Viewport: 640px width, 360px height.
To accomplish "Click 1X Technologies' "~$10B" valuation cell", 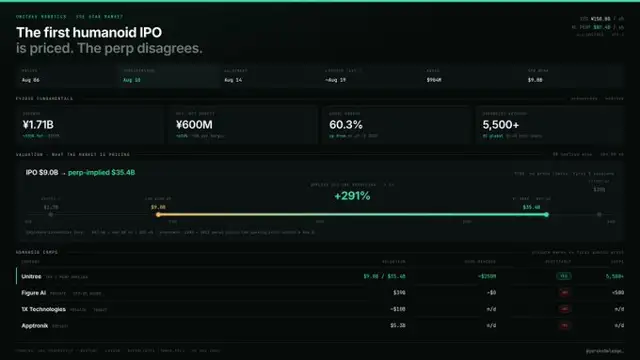I will (398, 309).
